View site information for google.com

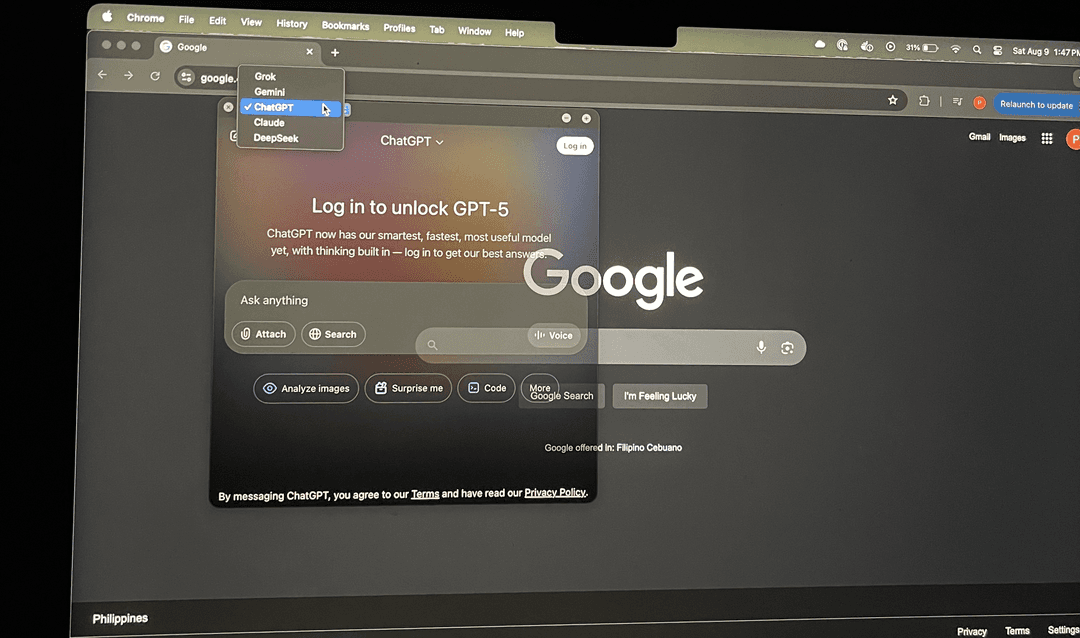pyautogui.click(x=186, y=77)
